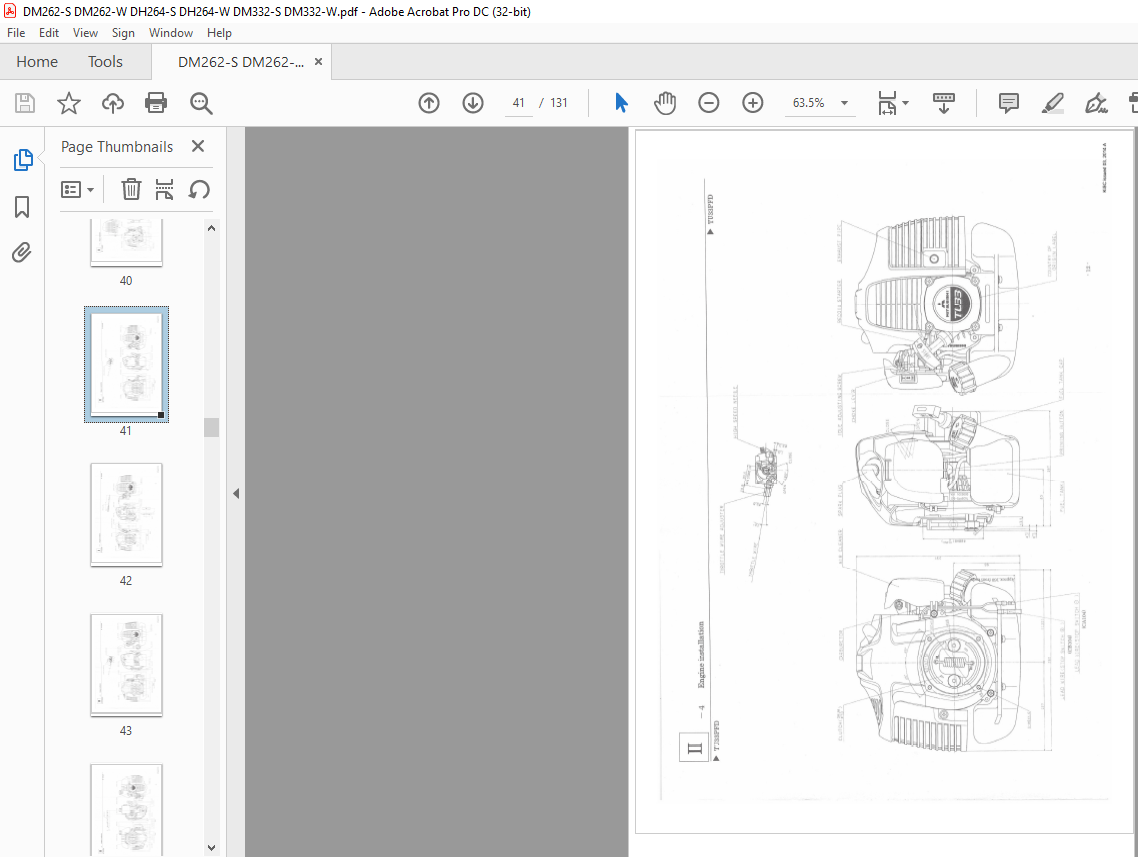Open the 63.5% zoom level dropdown
1138x857 pixels.
tap(844, 103)
